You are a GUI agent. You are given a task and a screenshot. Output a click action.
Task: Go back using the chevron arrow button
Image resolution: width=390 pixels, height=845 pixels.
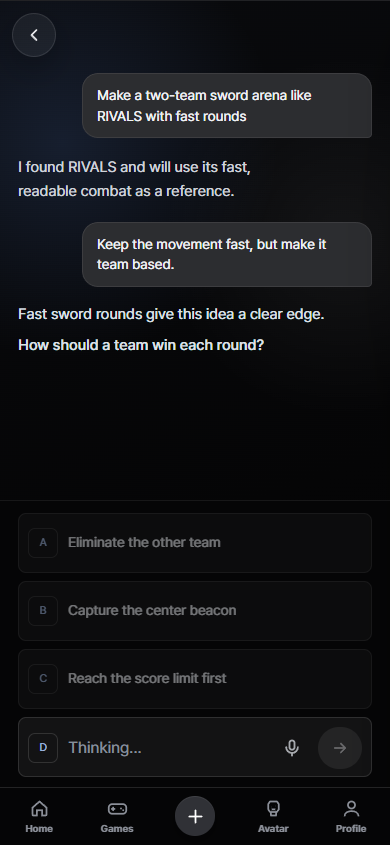34,35
